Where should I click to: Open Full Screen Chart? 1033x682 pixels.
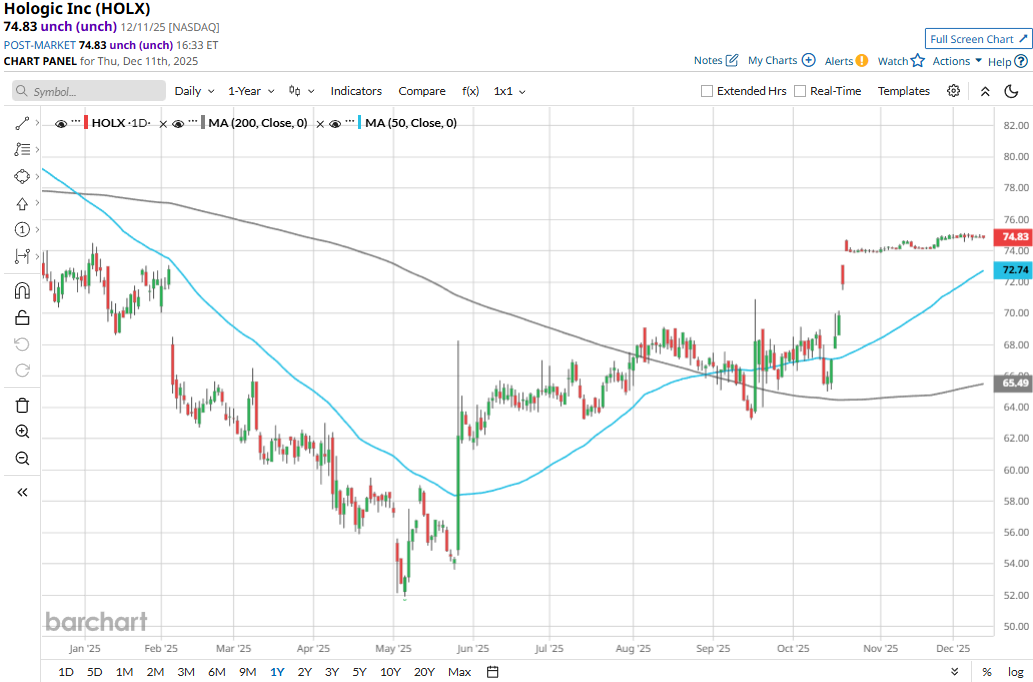(x=978, y=39)
